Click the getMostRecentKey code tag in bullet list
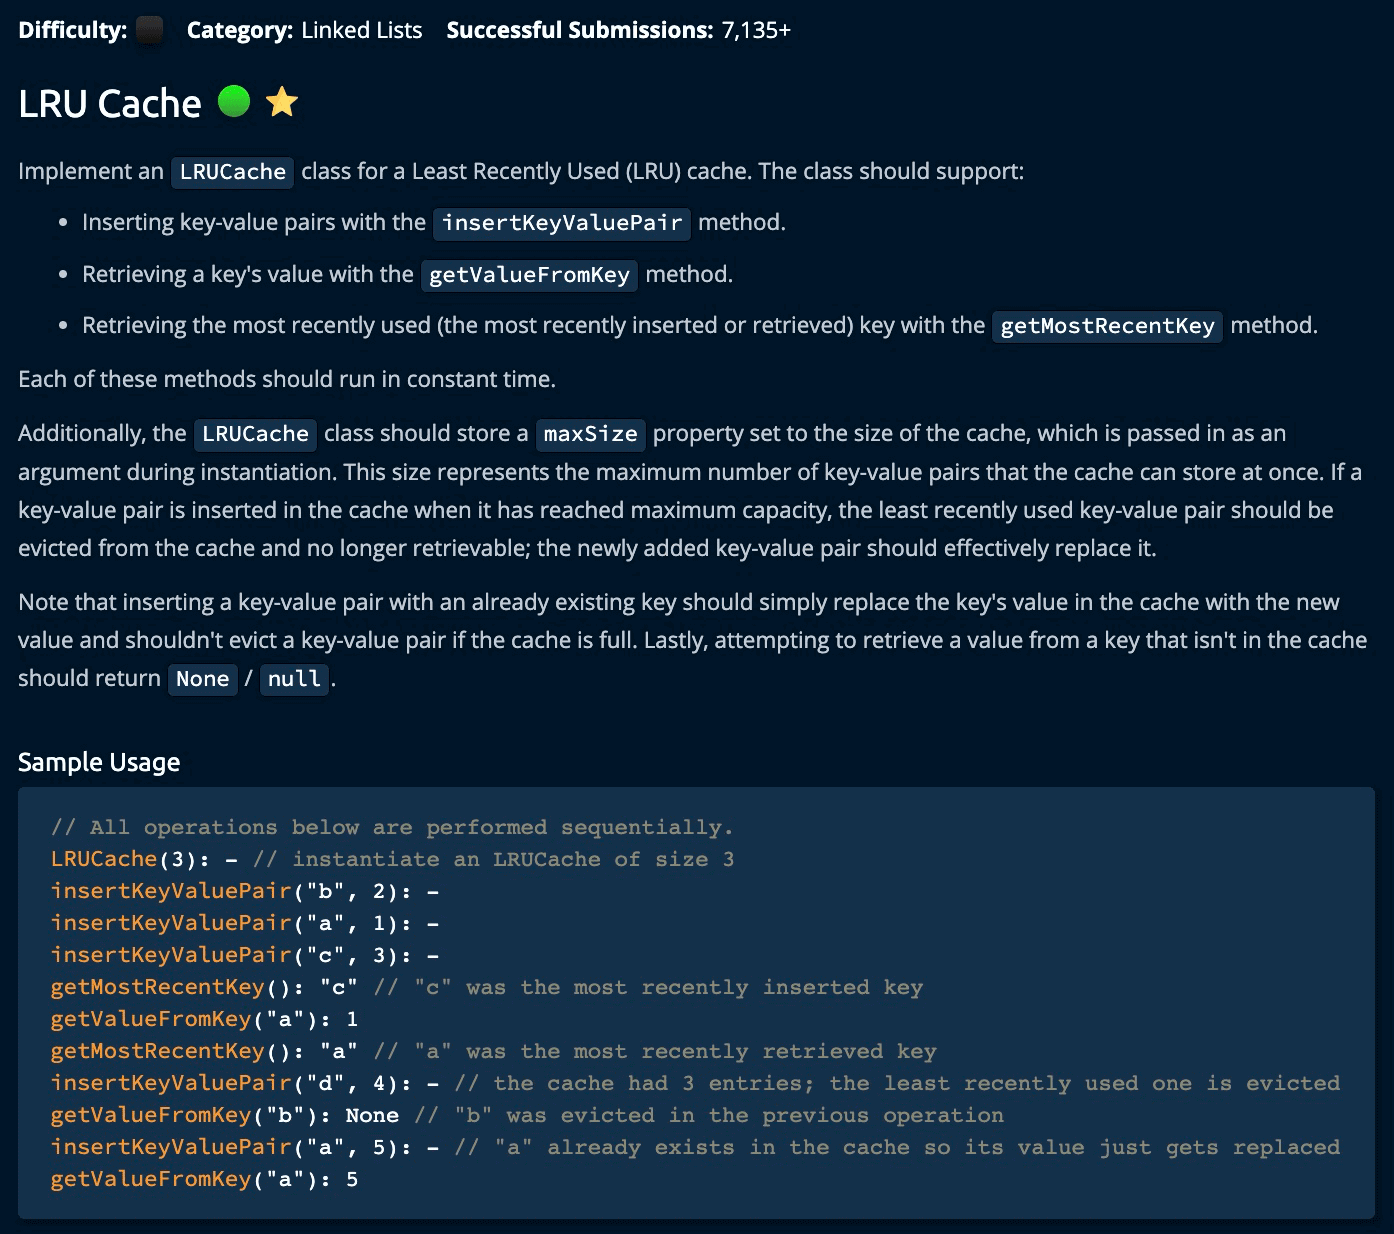Image resolution: width=1394 pixels, height=1234 pixels. 1107,326
